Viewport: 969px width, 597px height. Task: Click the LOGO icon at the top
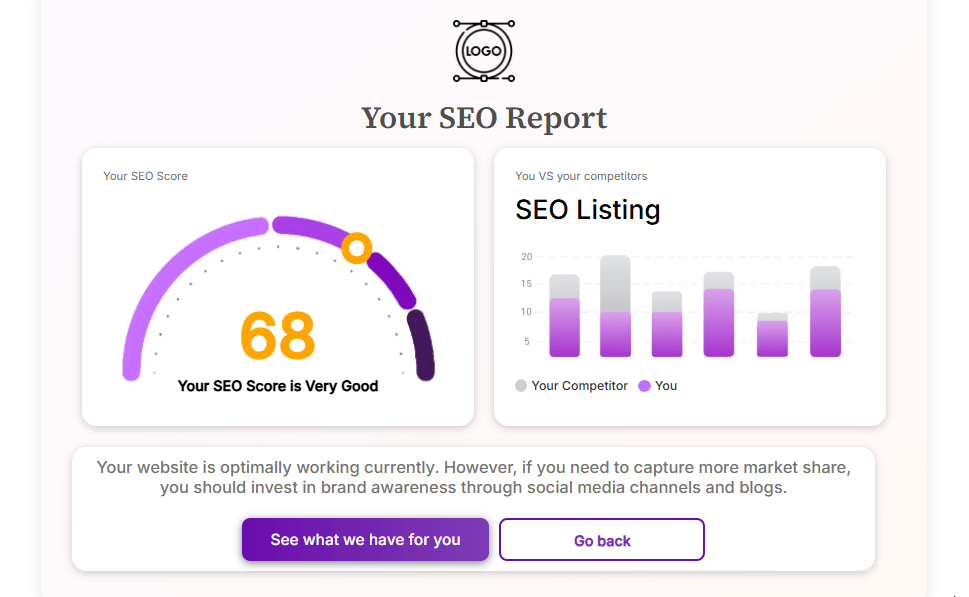click(483, 50)
